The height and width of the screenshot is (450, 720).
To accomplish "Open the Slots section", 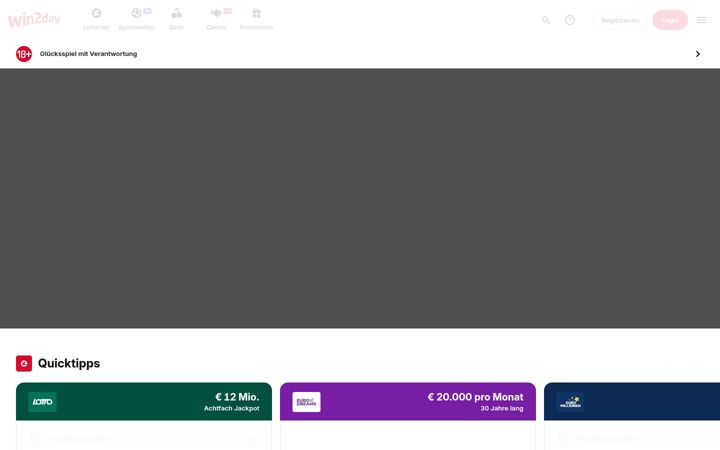I will [176, 20].
